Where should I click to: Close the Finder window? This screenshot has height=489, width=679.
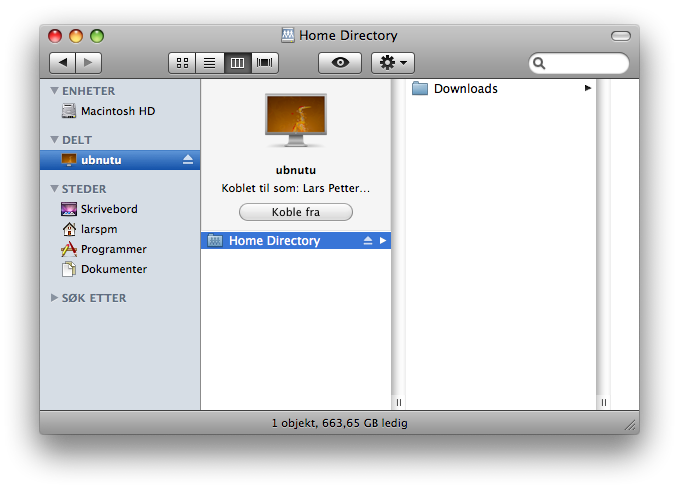pos(55,36)
